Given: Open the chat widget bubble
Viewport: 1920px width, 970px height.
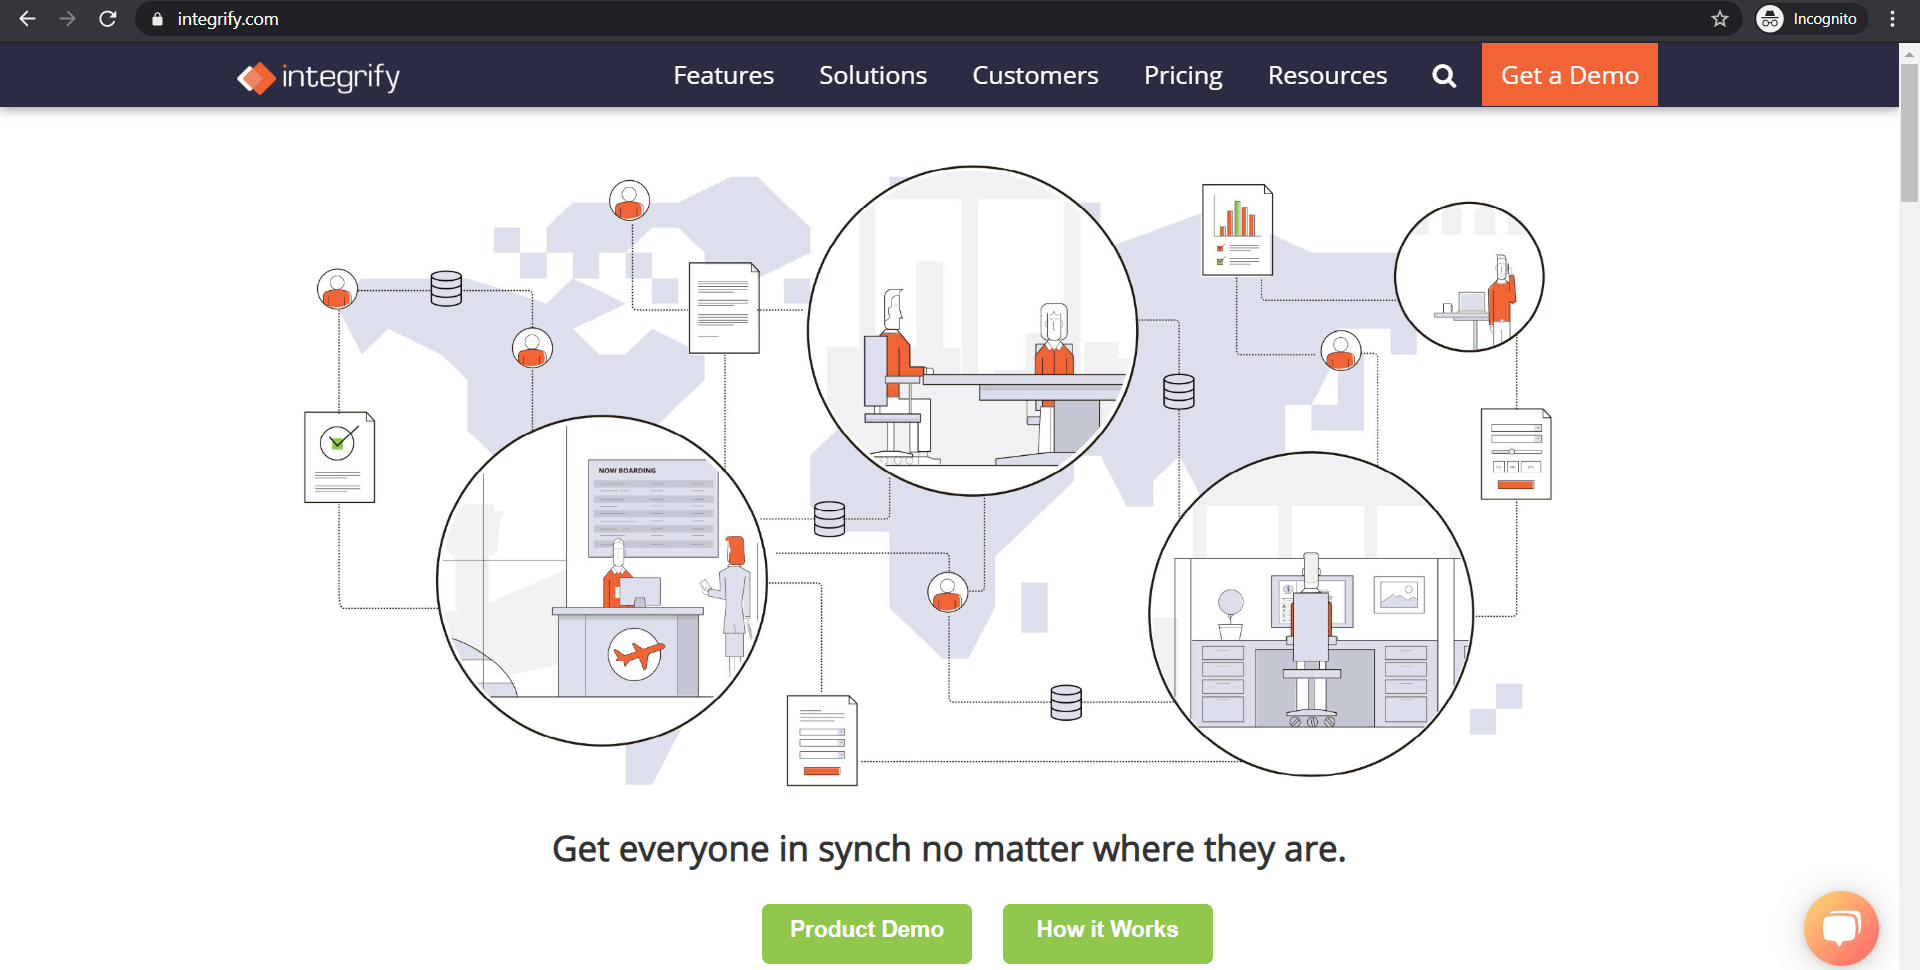Looking at the screenshot, I should [1841, 928].
